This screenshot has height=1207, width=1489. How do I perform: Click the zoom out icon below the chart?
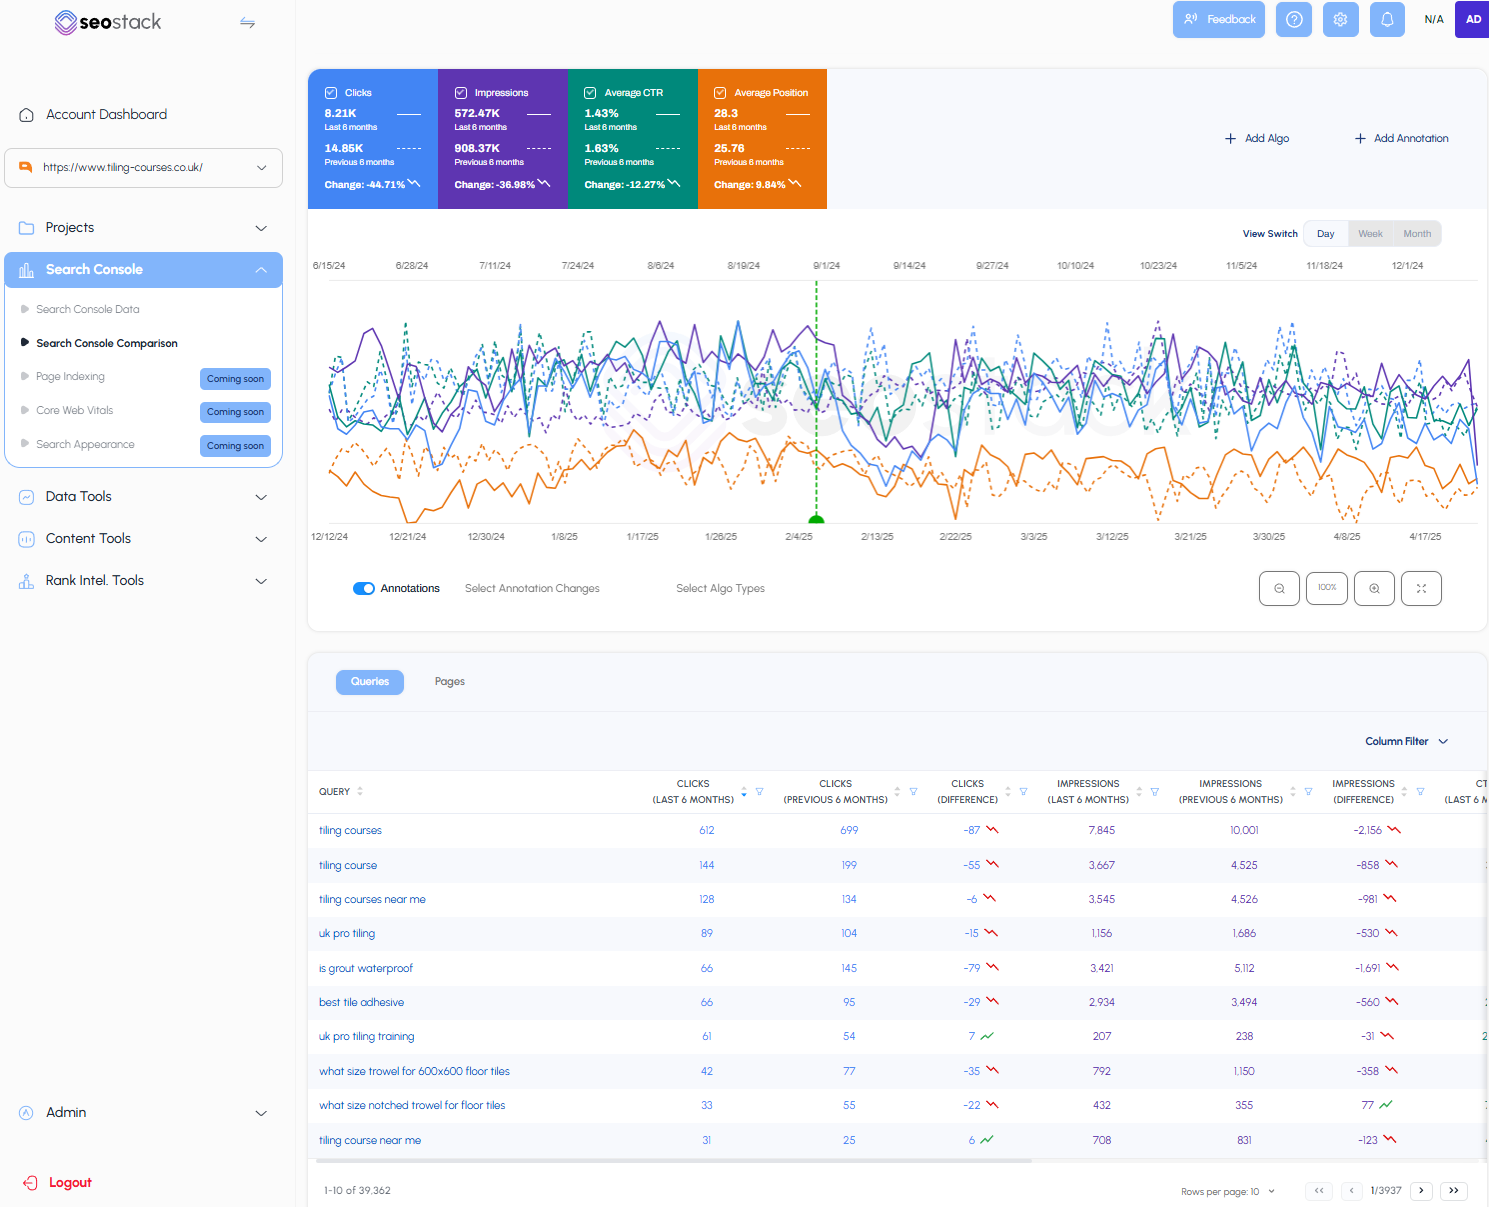pyautogui.click(x=1279, y=588)
